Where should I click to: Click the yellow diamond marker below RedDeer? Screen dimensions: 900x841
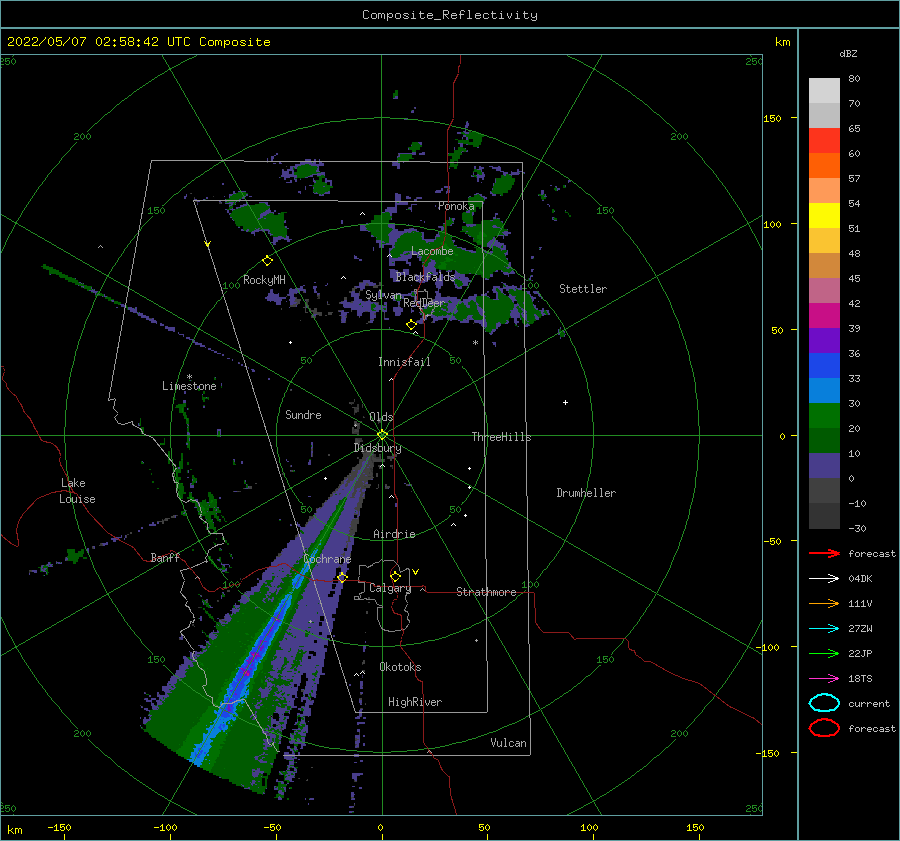411,325
